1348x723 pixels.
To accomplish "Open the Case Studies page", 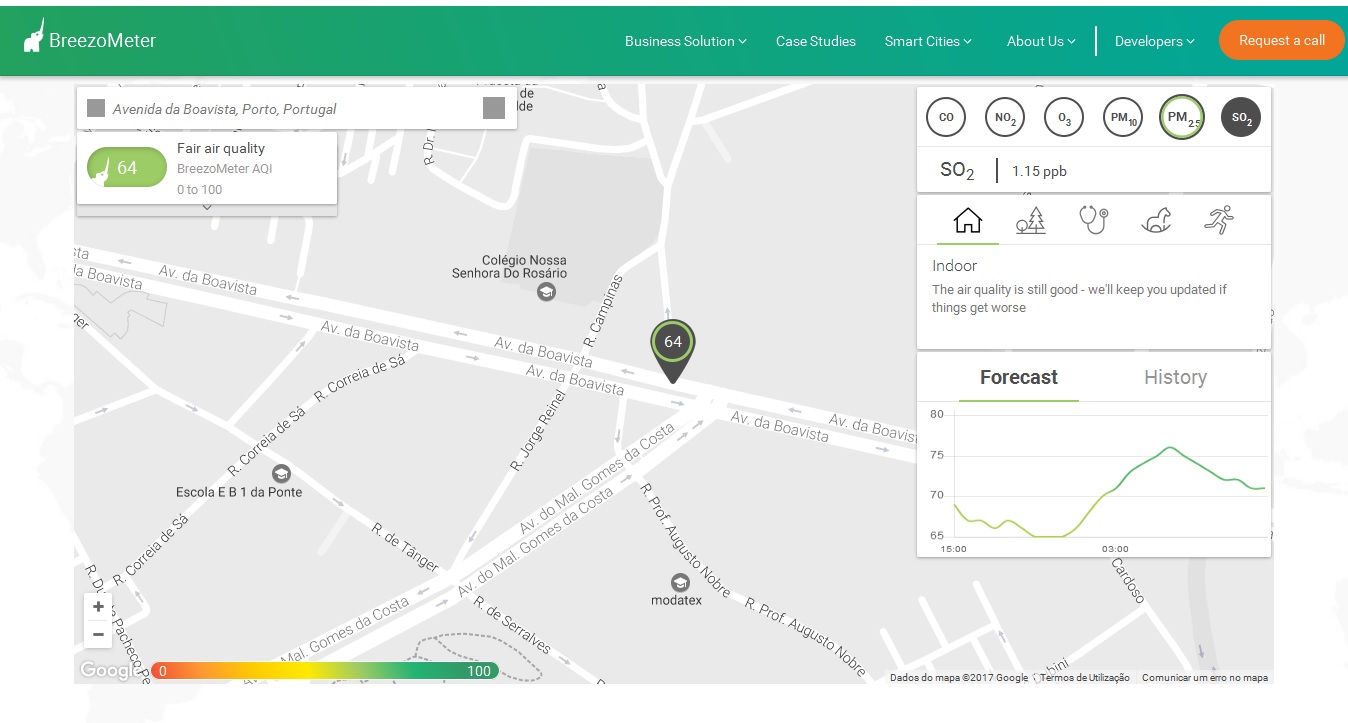I will (x=816, y=41).
